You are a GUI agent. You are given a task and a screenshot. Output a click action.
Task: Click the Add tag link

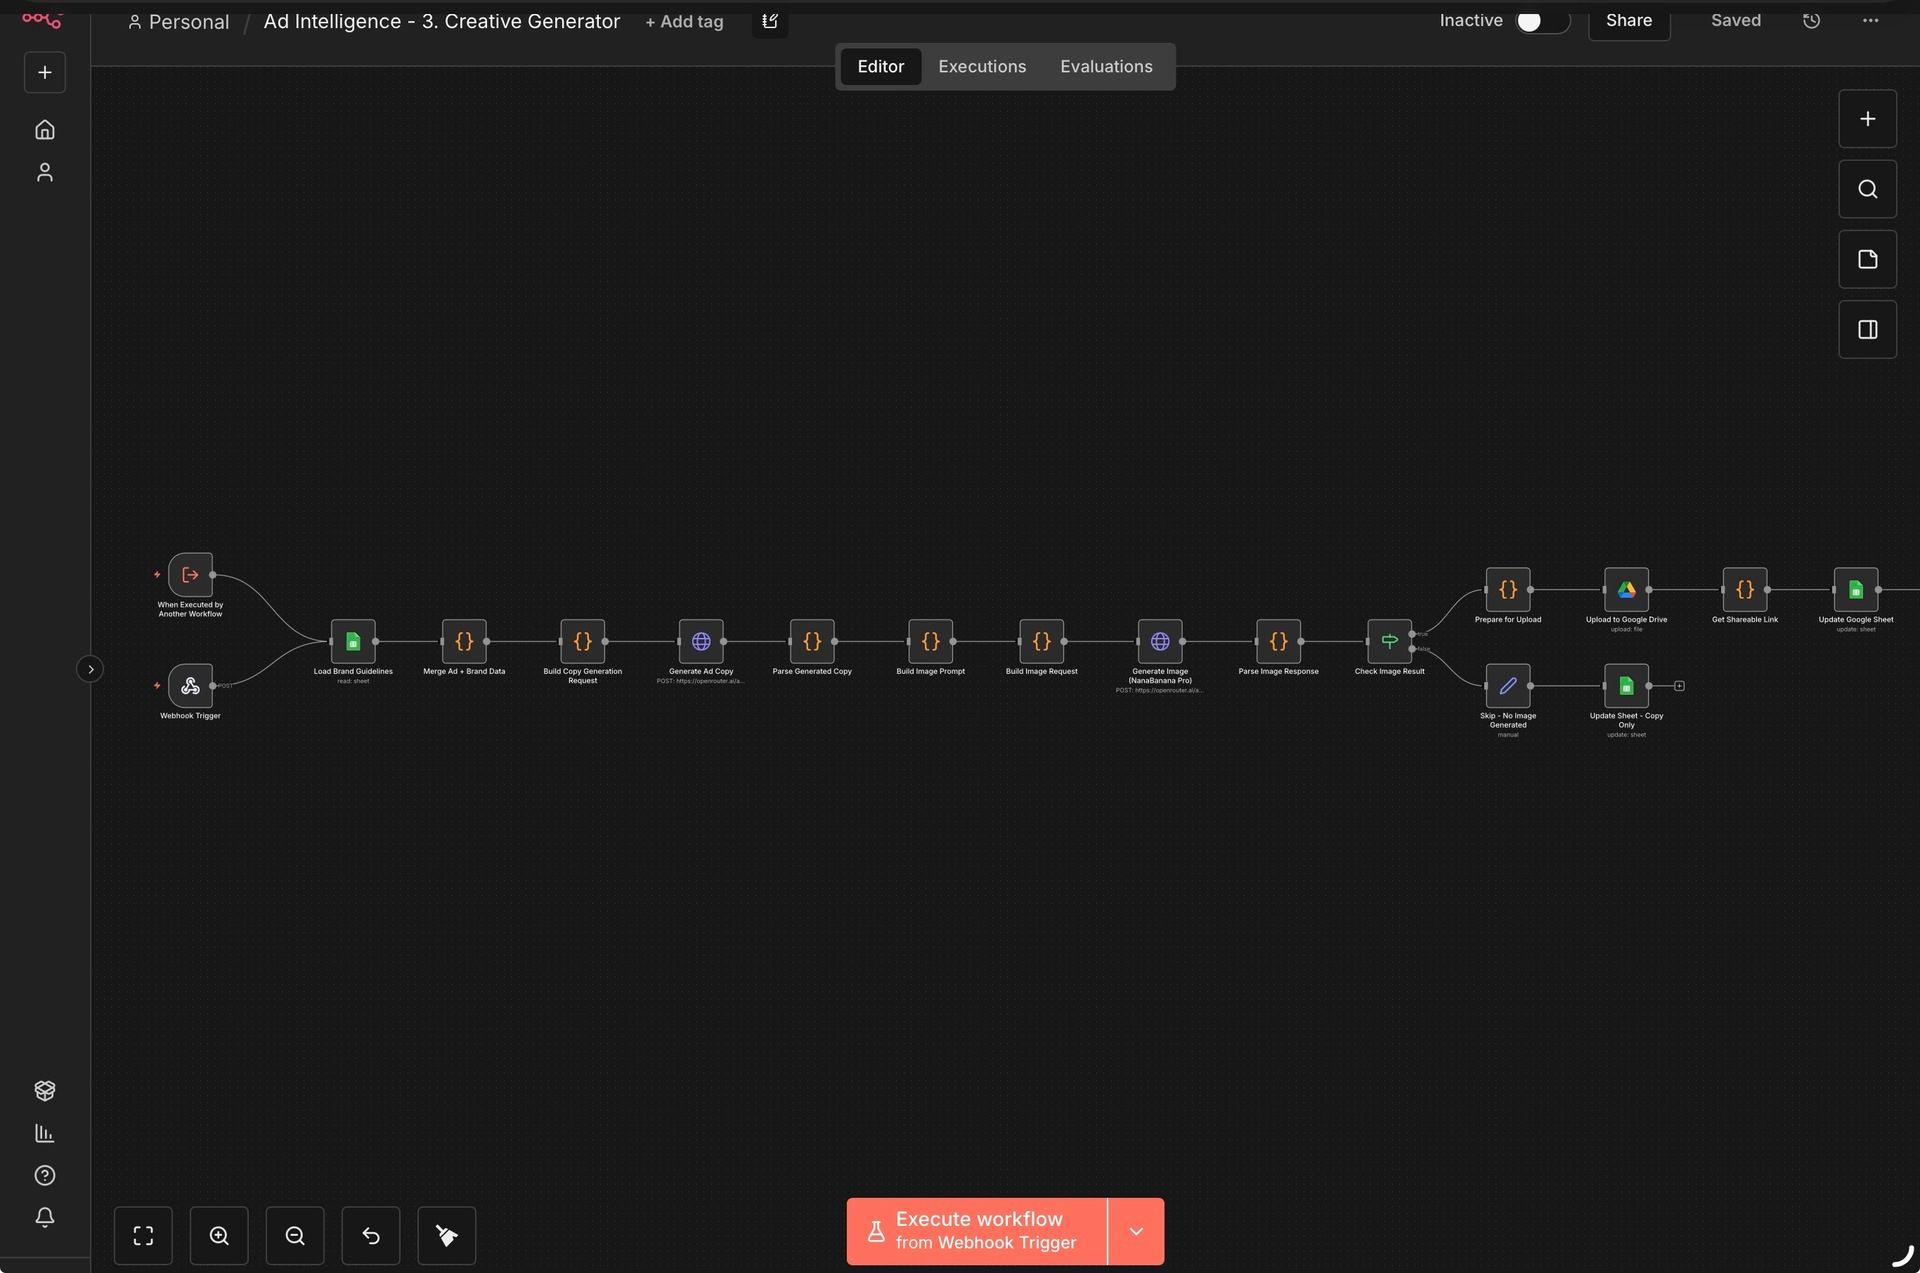click(684, 22)
